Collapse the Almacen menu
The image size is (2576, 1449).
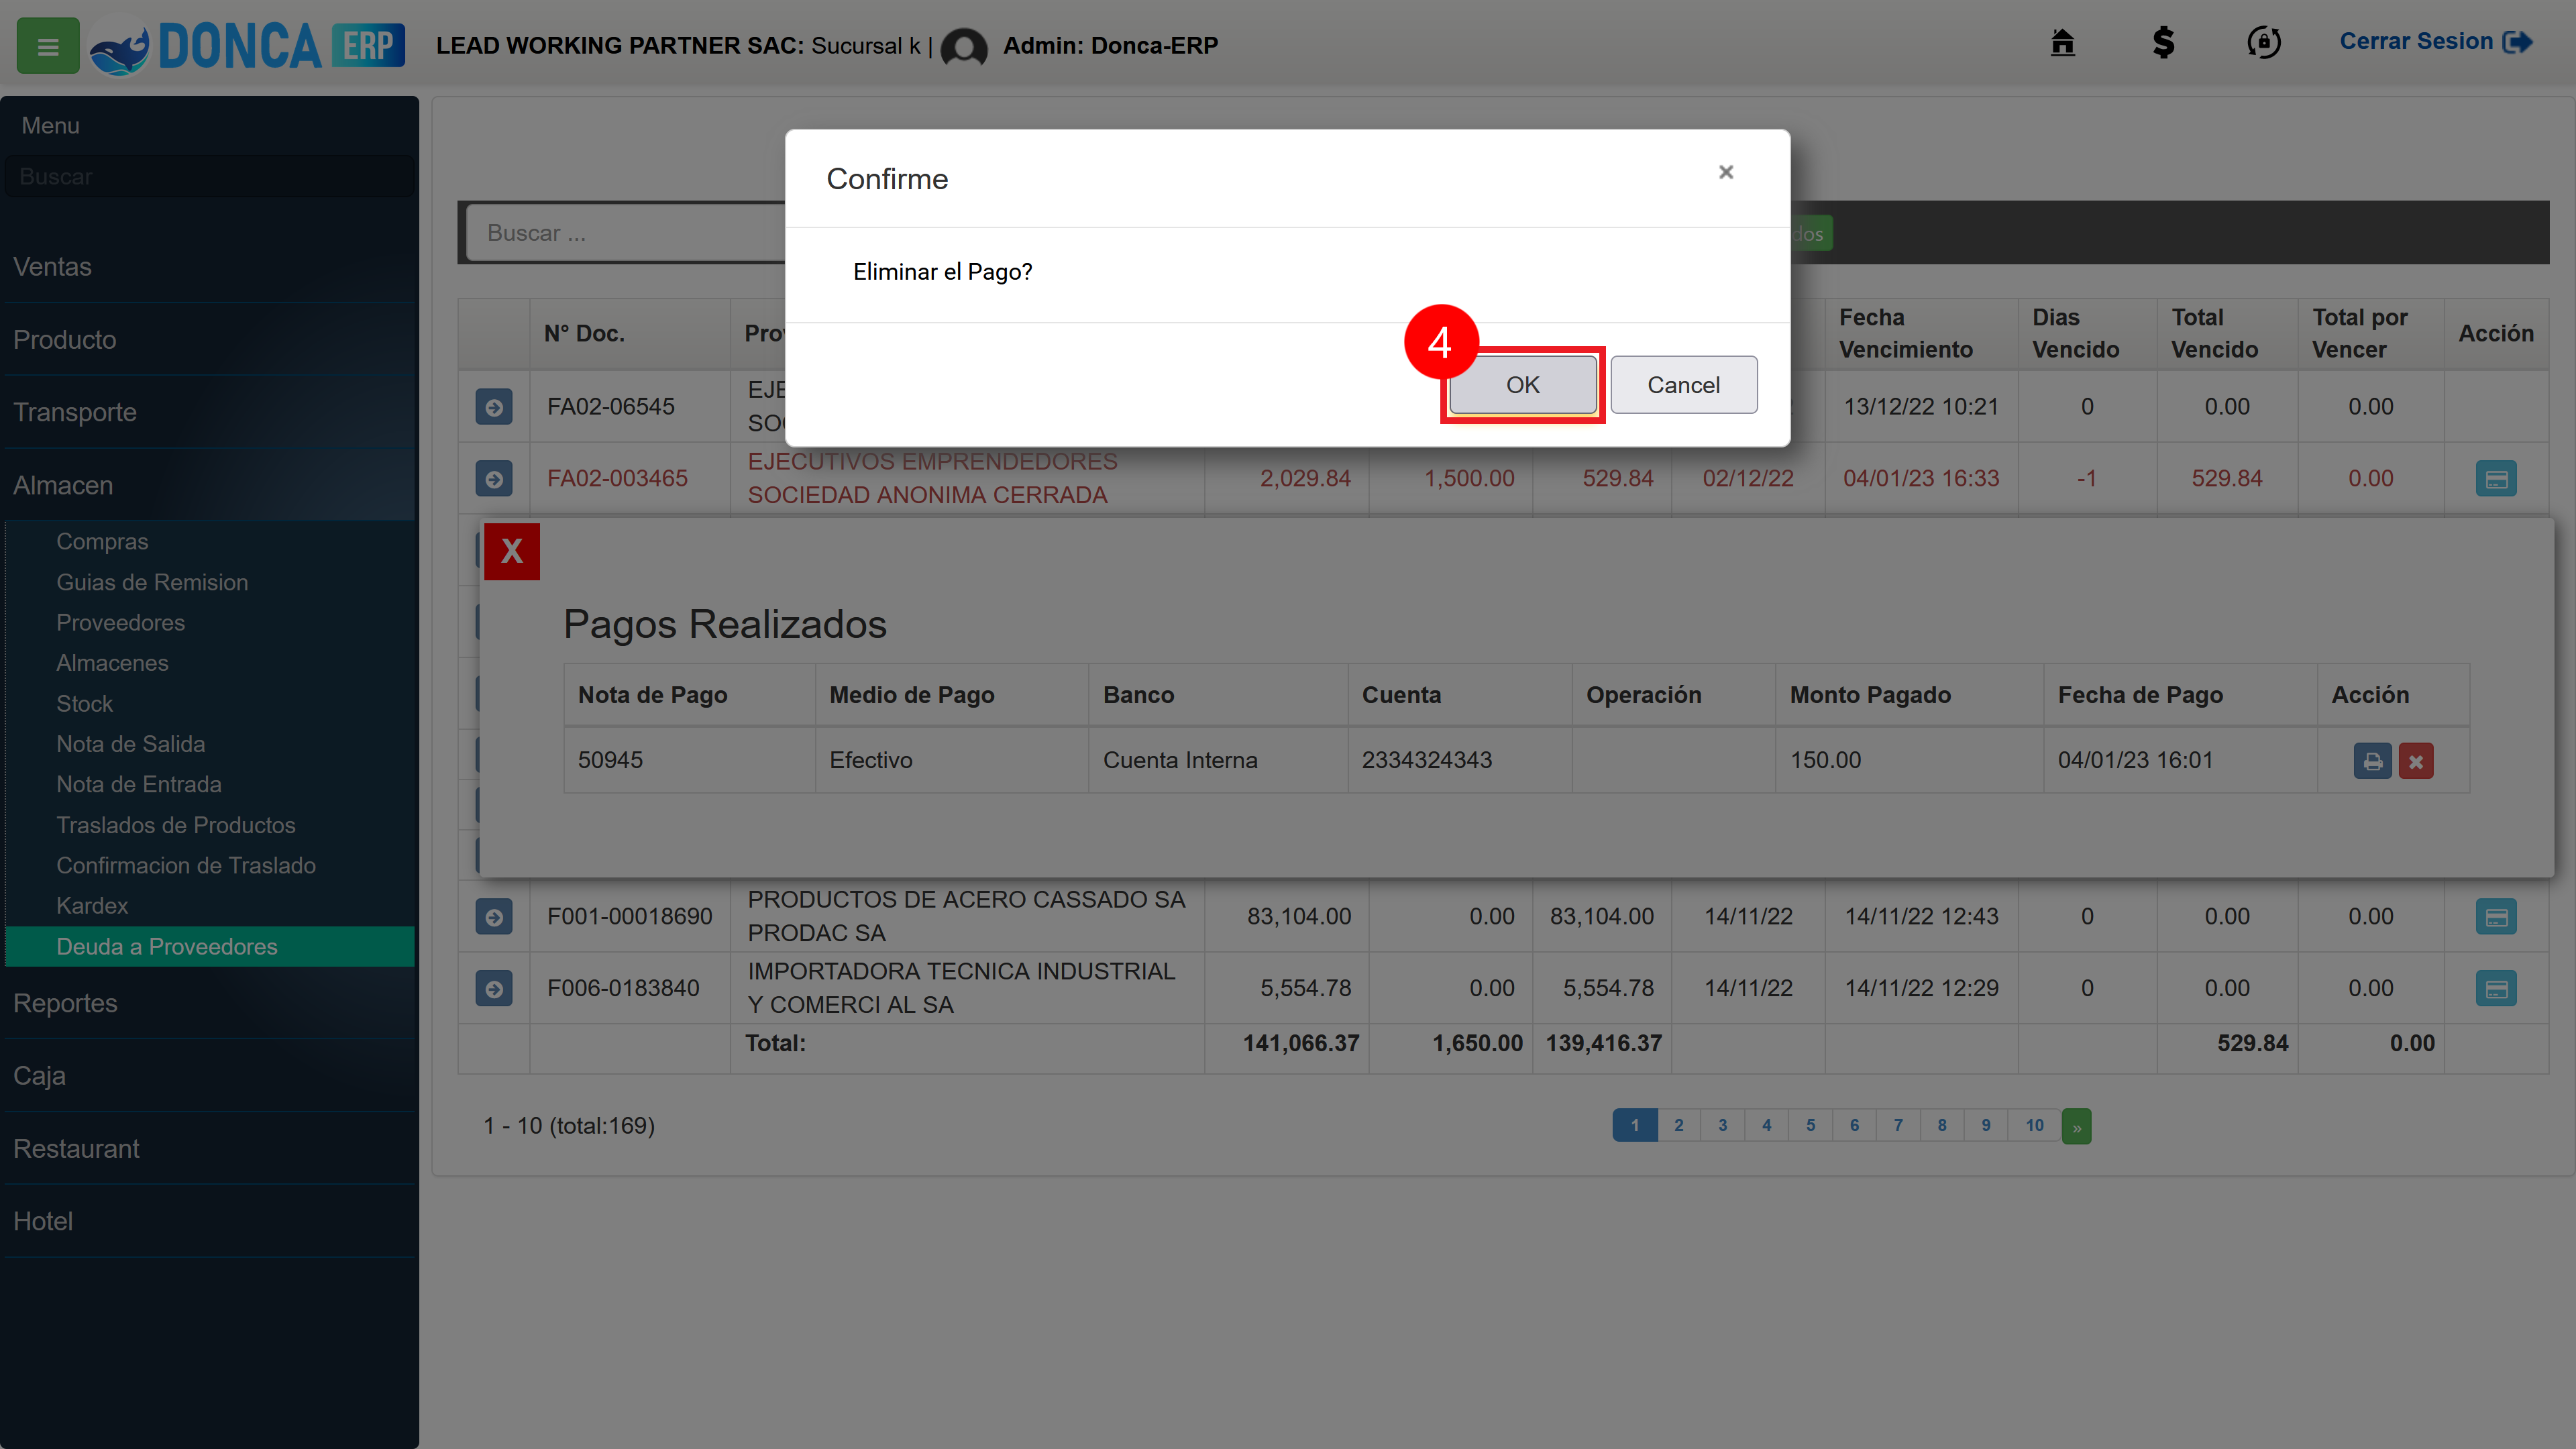pyautogui.click(x=209, y=485)
